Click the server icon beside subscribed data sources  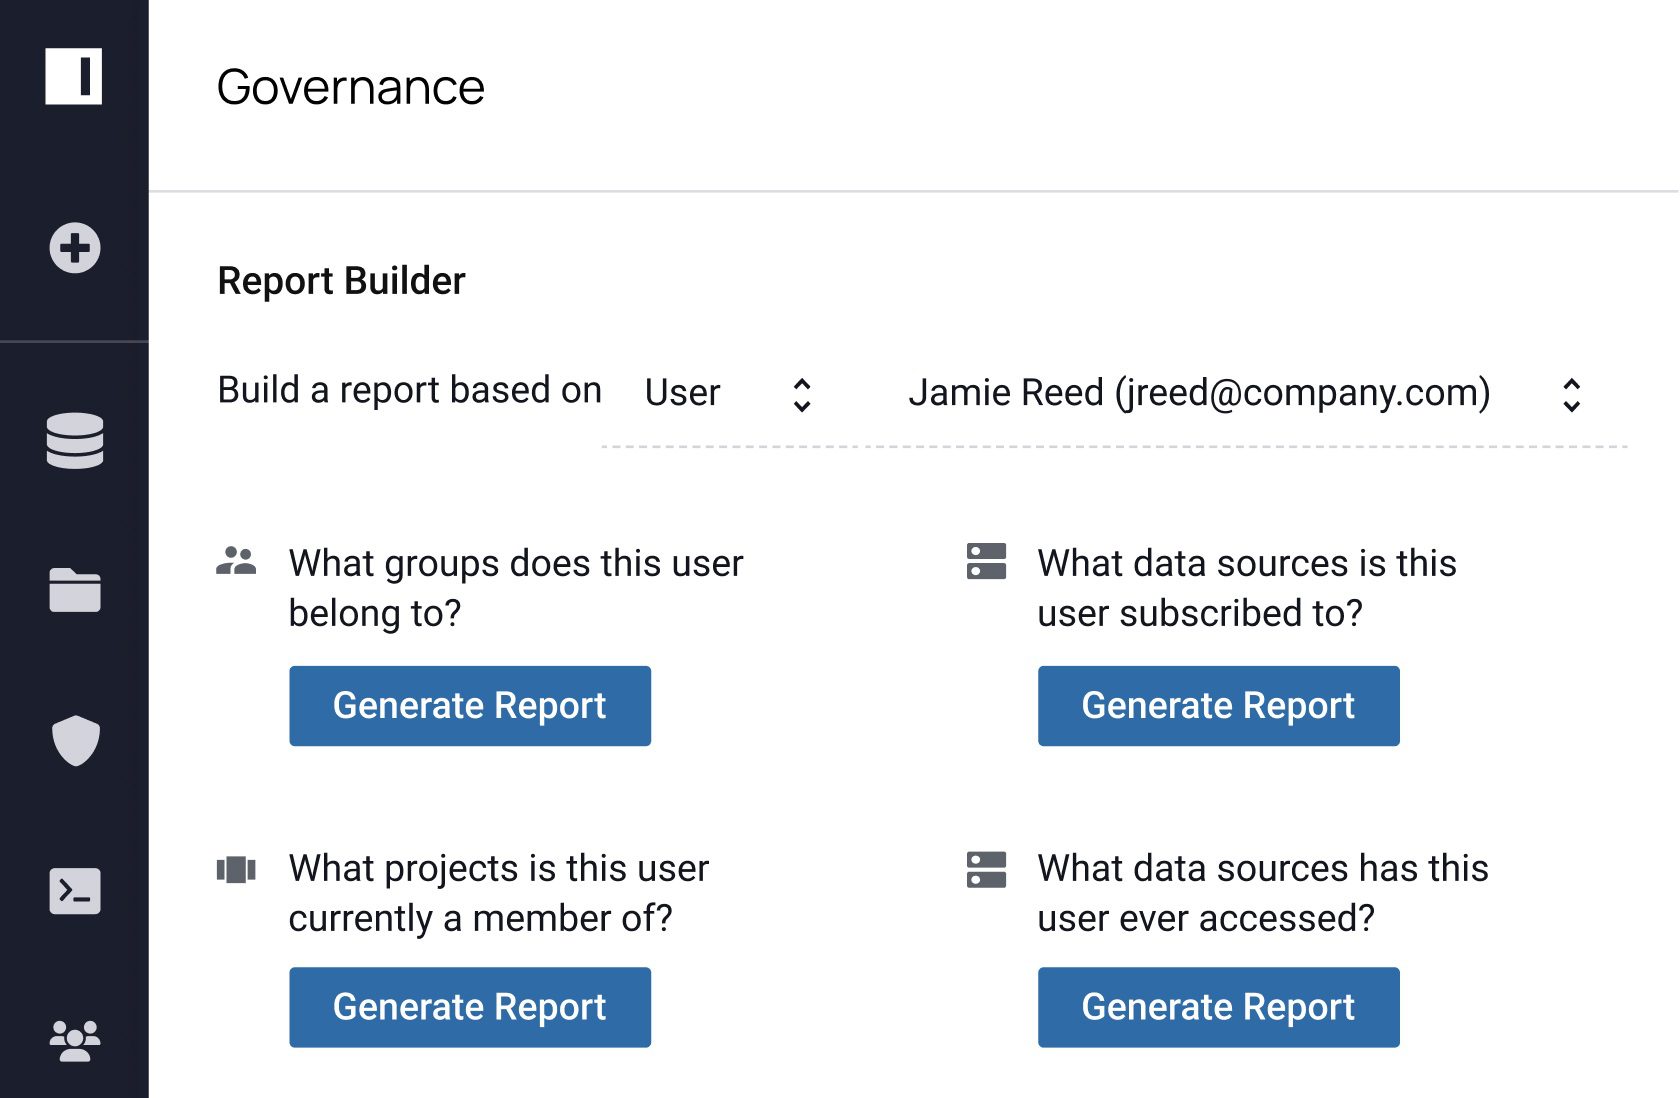coord(986,561)
